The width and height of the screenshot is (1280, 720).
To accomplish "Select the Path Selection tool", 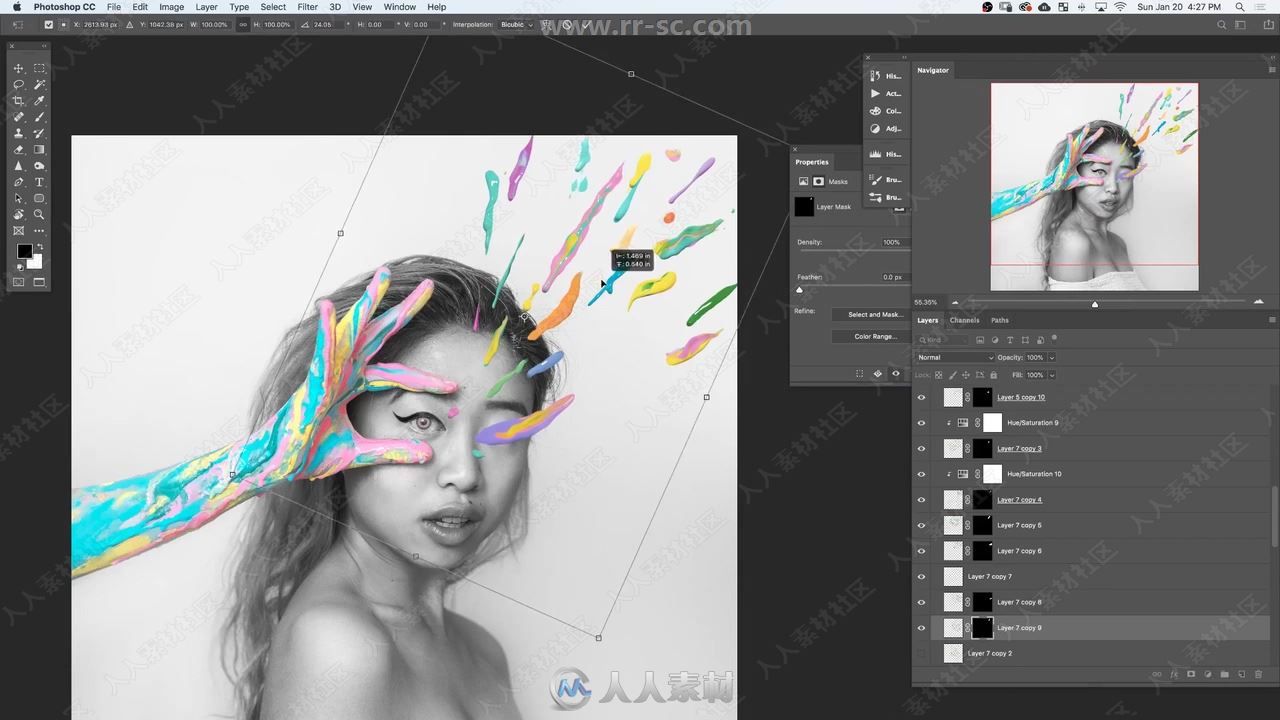I will (x=18, y=198).
